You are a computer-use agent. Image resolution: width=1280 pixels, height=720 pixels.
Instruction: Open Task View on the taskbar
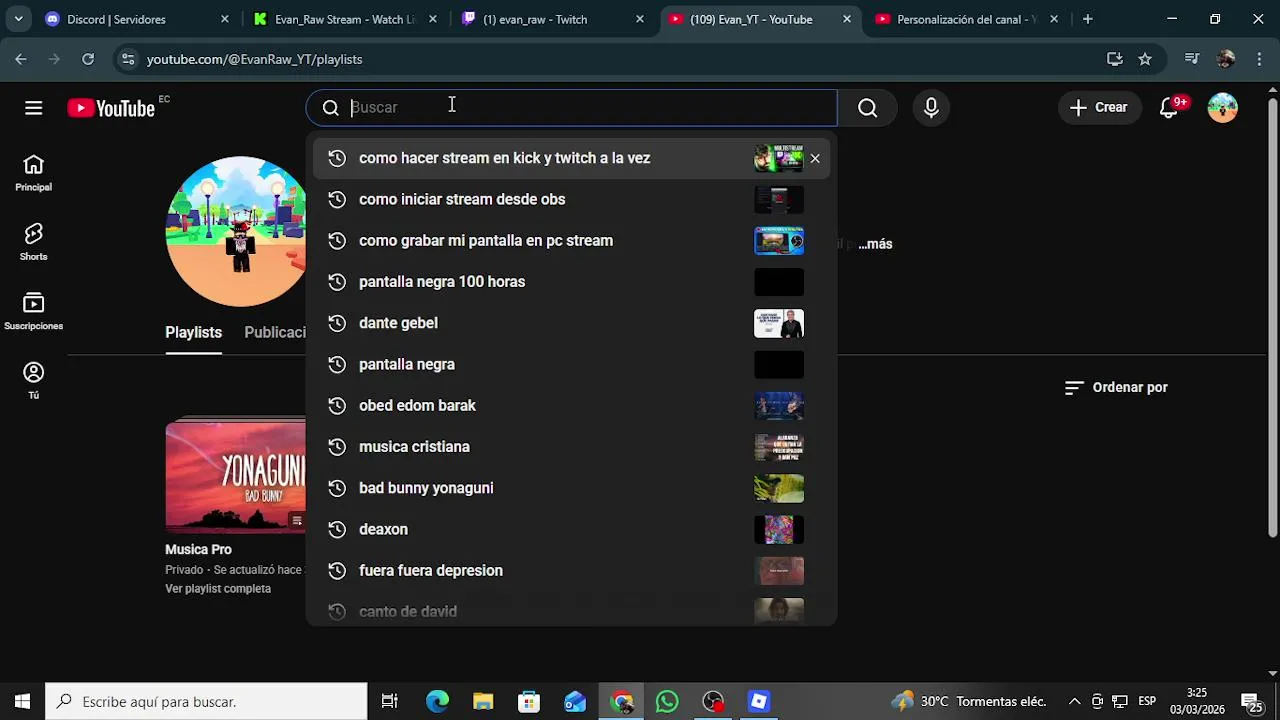[390, 702]
